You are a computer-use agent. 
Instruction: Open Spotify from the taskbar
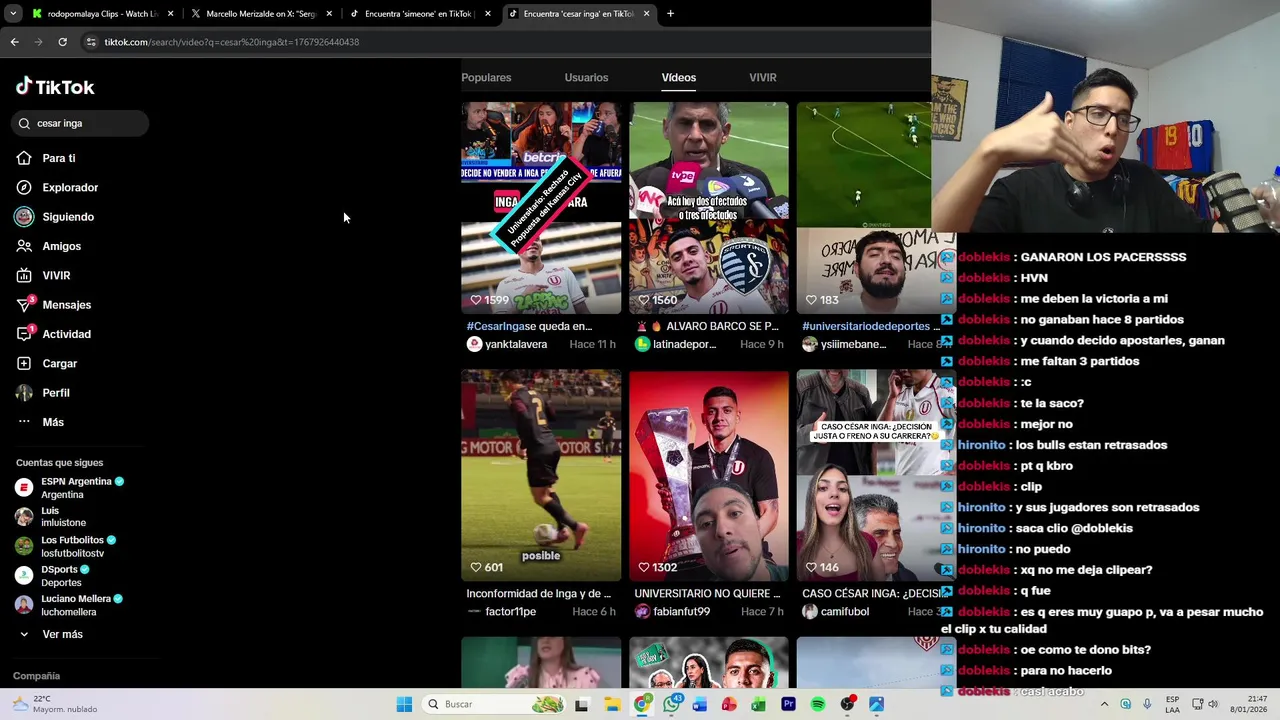tap(818, 704)
